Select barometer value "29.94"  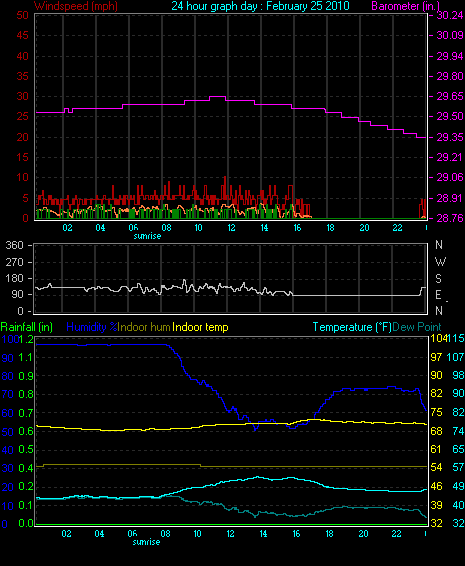pos(450,56)
